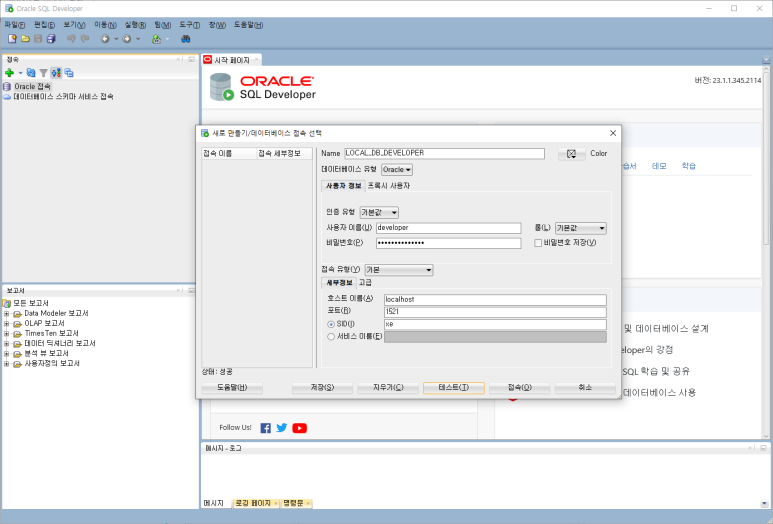Click the 도움말 button in dialog
773x524 pixels.
(x=232, y=388)
